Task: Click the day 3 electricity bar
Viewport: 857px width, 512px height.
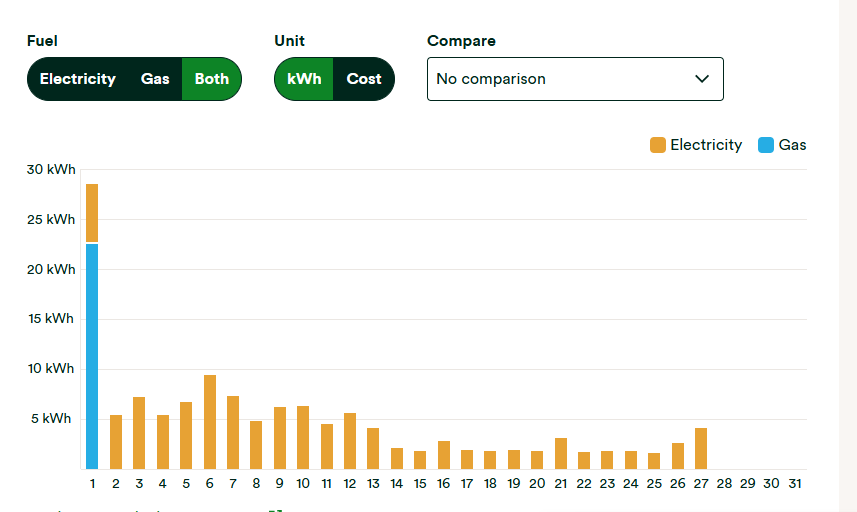Action: coord(139,433)
